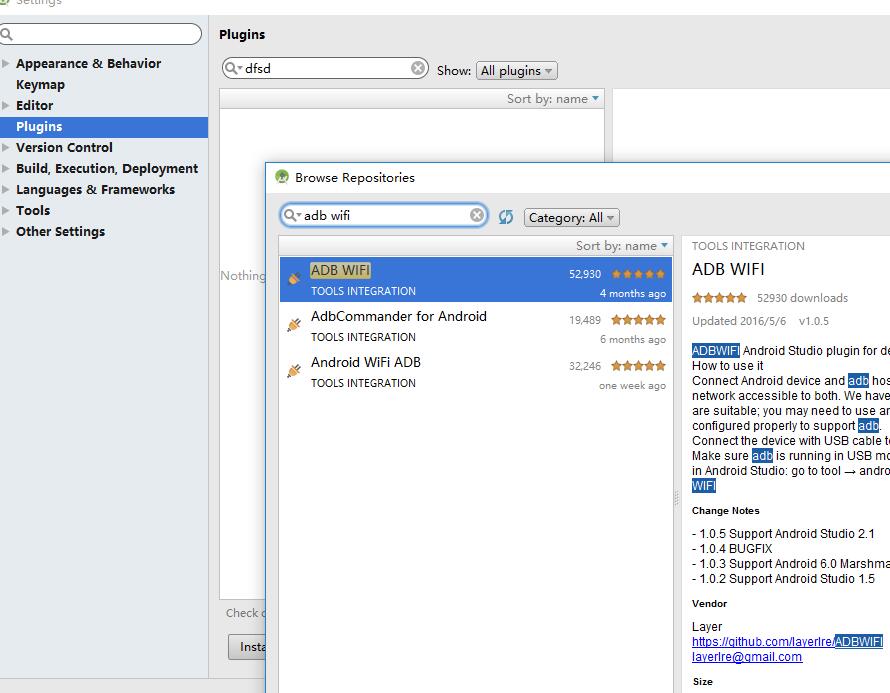Open the ADBWIFI GitHub link
The width and height of the screenshot is (890, 693).
coord(787,641)
